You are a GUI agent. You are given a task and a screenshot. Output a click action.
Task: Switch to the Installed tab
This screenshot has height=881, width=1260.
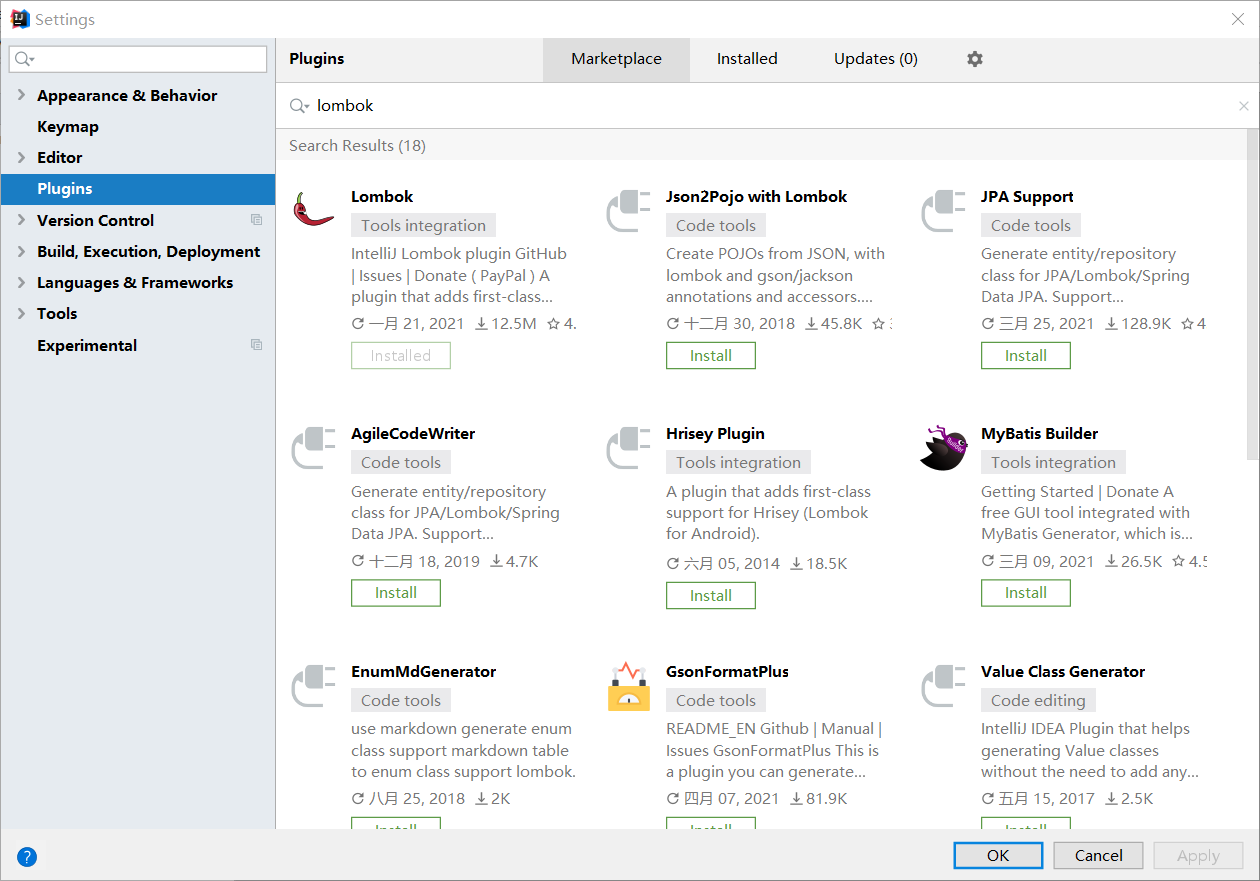click(x=747, y=58)
